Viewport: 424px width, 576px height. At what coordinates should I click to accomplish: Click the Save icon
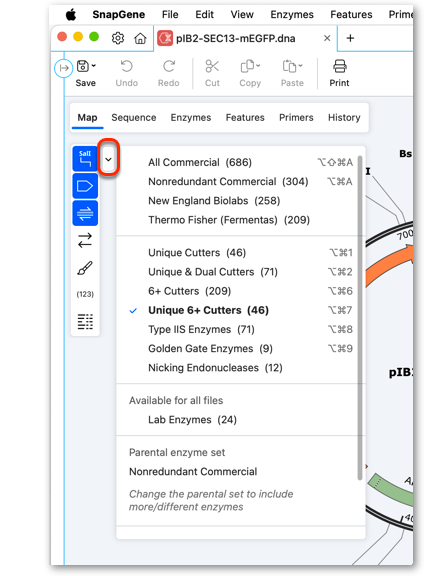click(83, 66)
